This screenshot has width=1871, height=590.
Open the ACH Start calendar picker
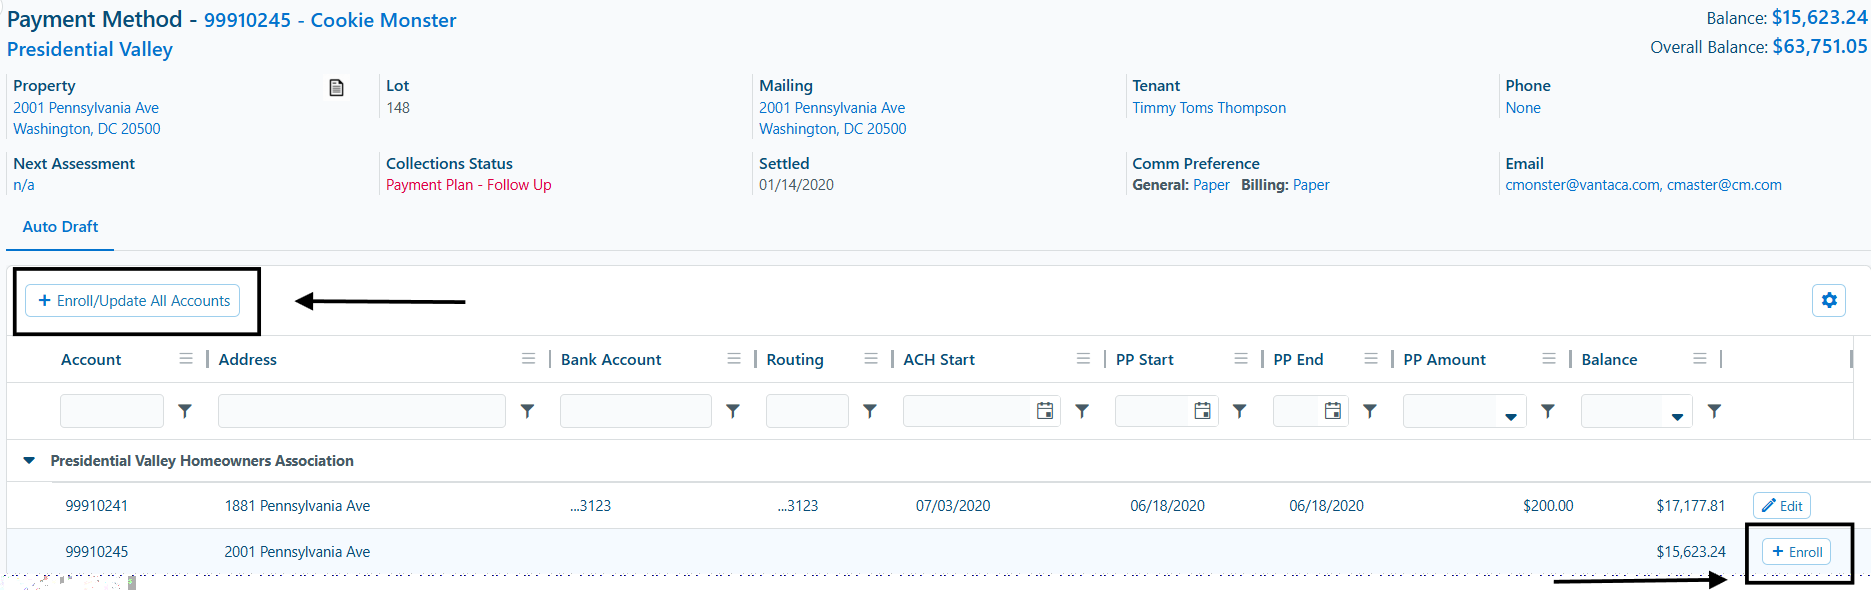1044,411
